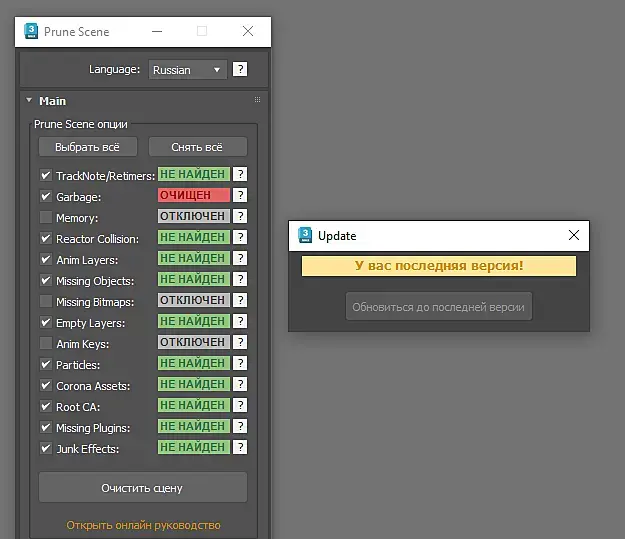Screen dimensions: 625x539
Task: Click the Prune Scene опции group label
Action: (x=81, y=124)
